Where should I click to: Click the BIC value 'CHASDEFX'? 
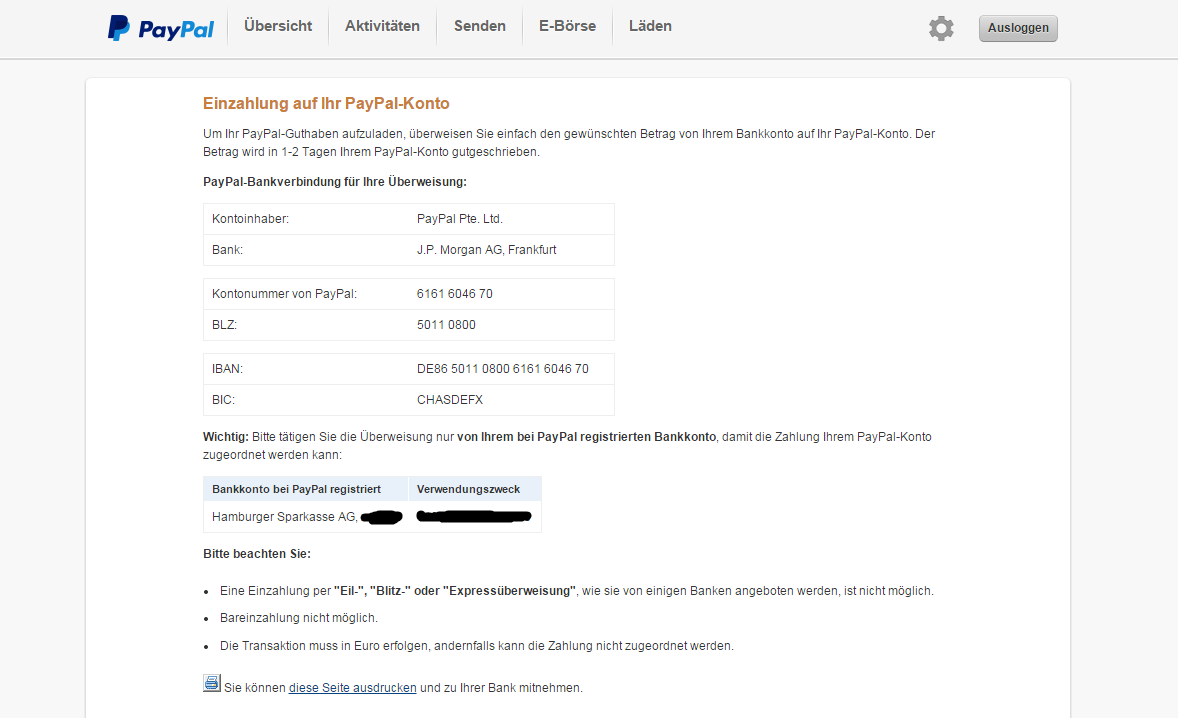(x=450, y=400)
